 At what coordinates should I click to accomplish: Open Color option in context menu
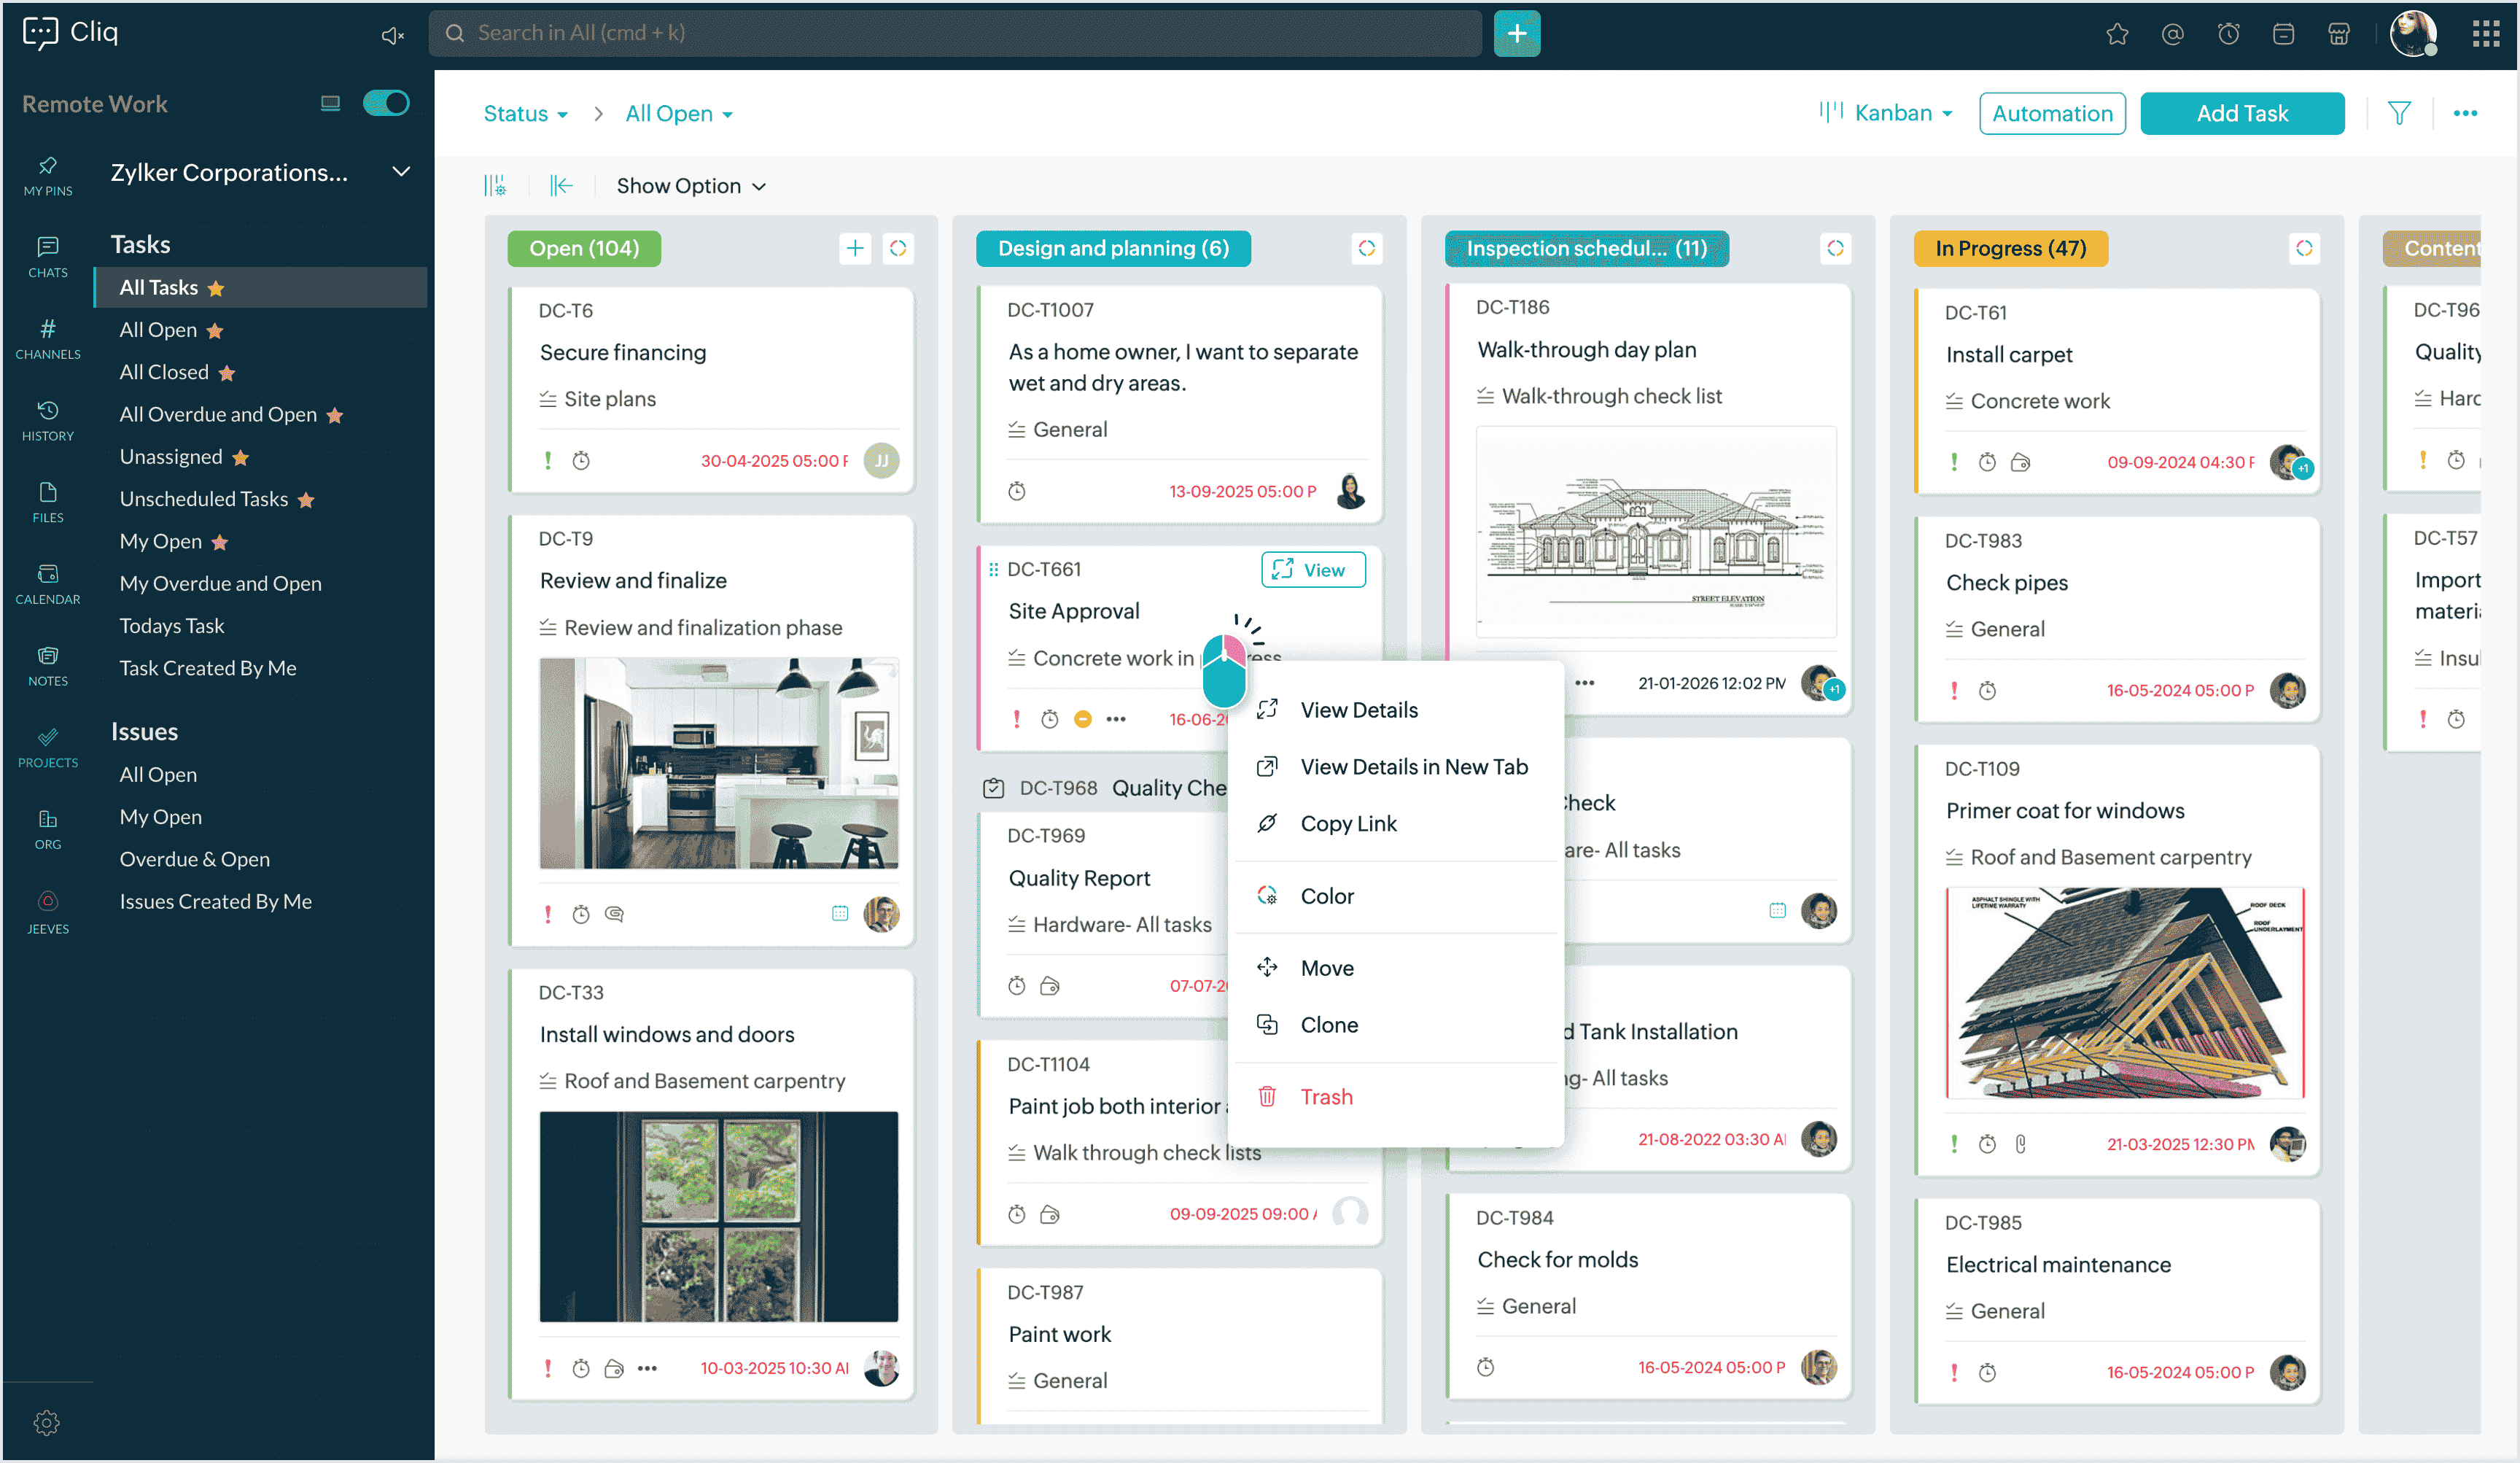point(1327,896)
